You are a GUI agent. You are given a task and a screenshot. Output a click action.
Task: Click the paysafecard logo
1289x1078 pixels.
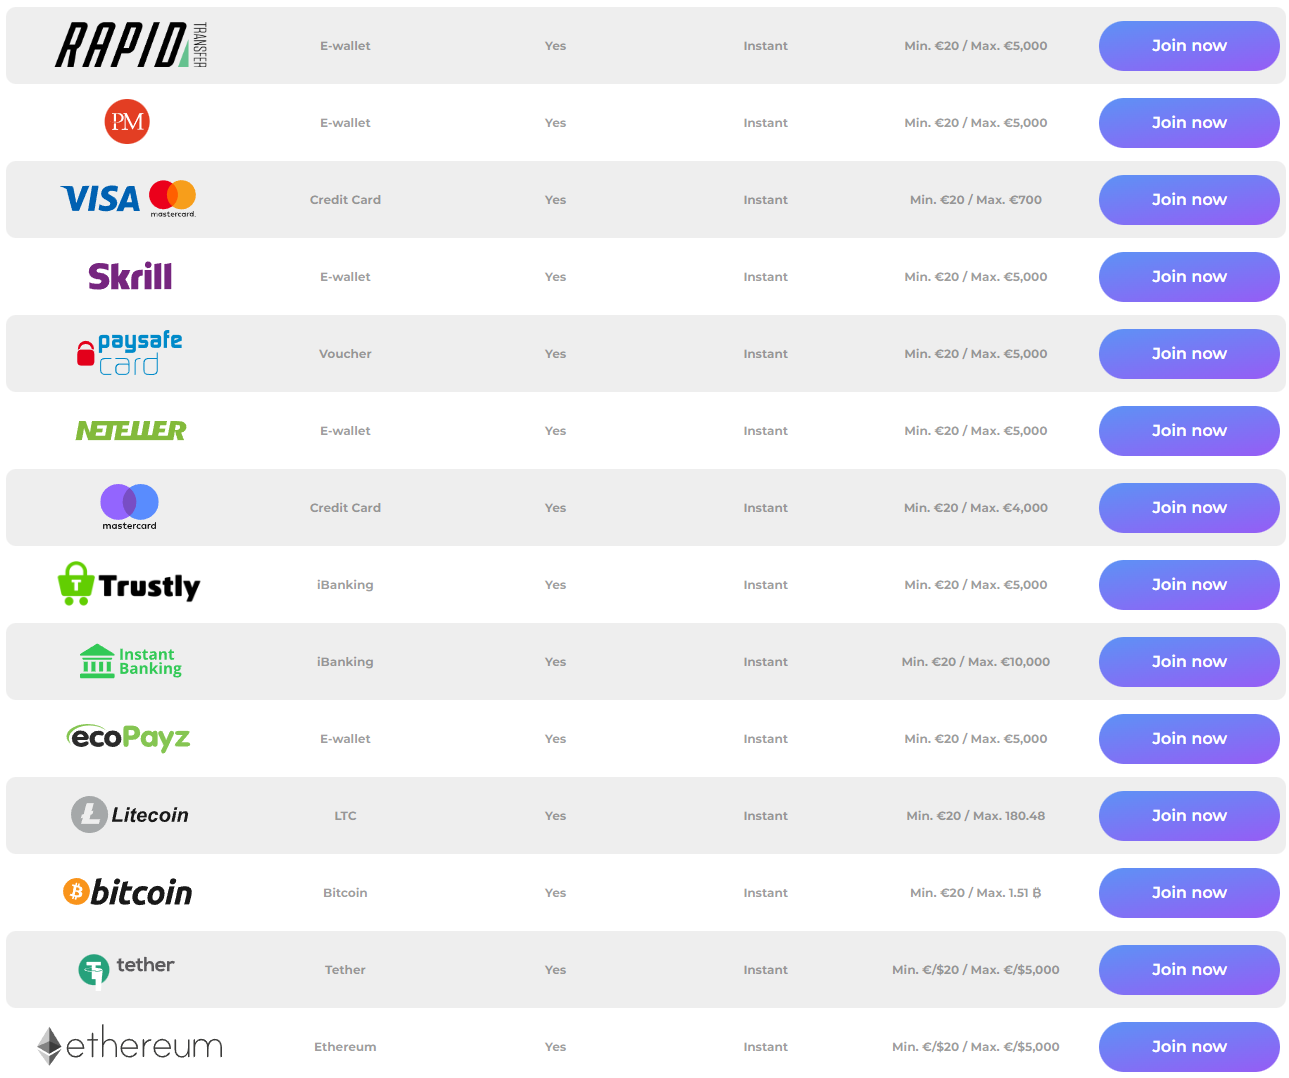128,353
